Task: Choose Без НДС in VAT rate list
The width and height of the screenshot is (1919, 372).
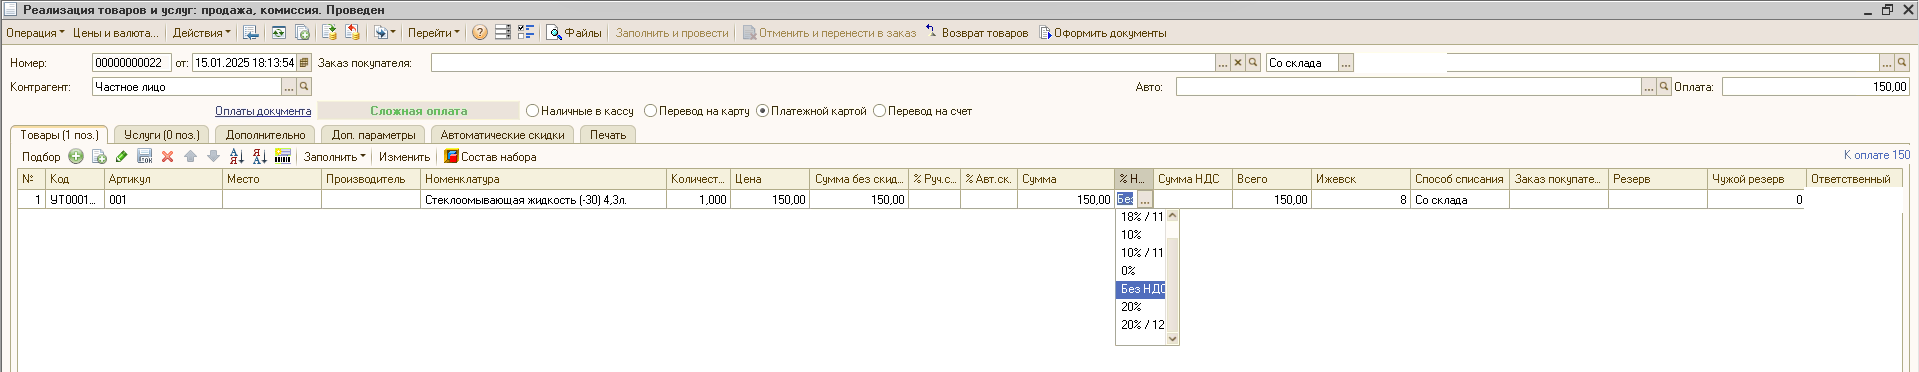Action: [1141, 289]
